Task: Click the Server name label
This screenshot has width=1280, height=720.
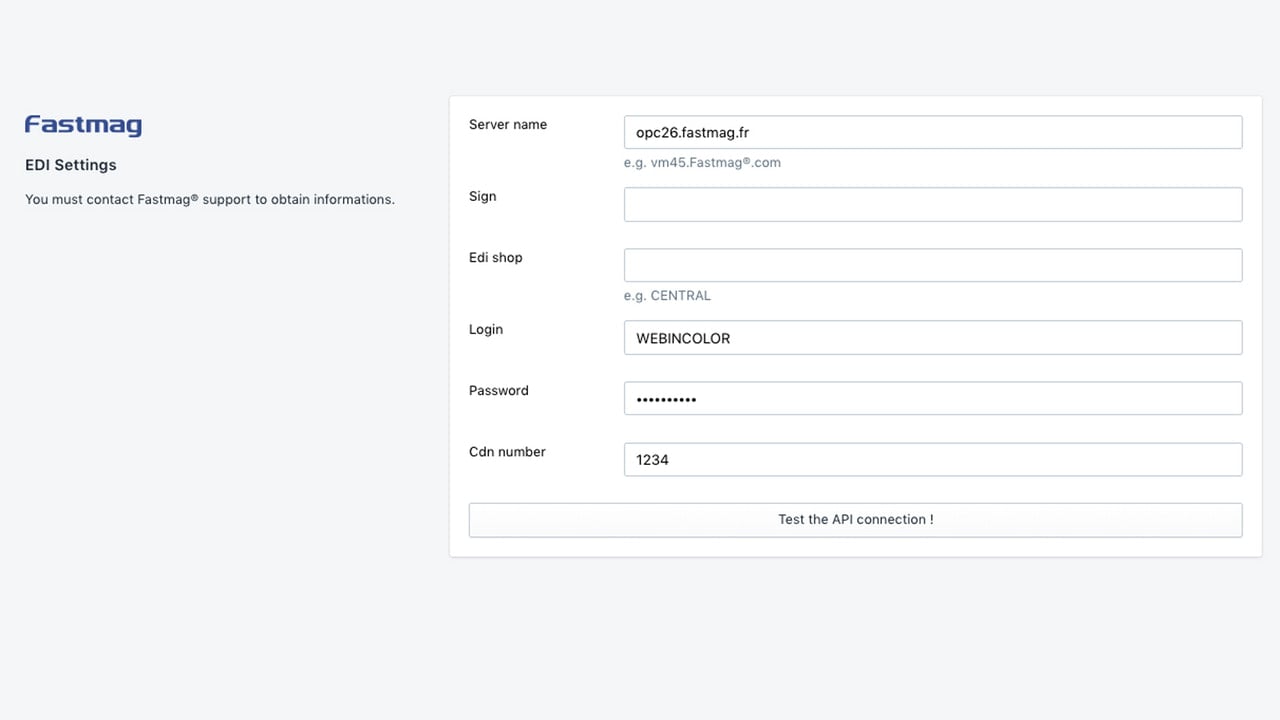Action: pyautogui.click(x=508, y=124)
